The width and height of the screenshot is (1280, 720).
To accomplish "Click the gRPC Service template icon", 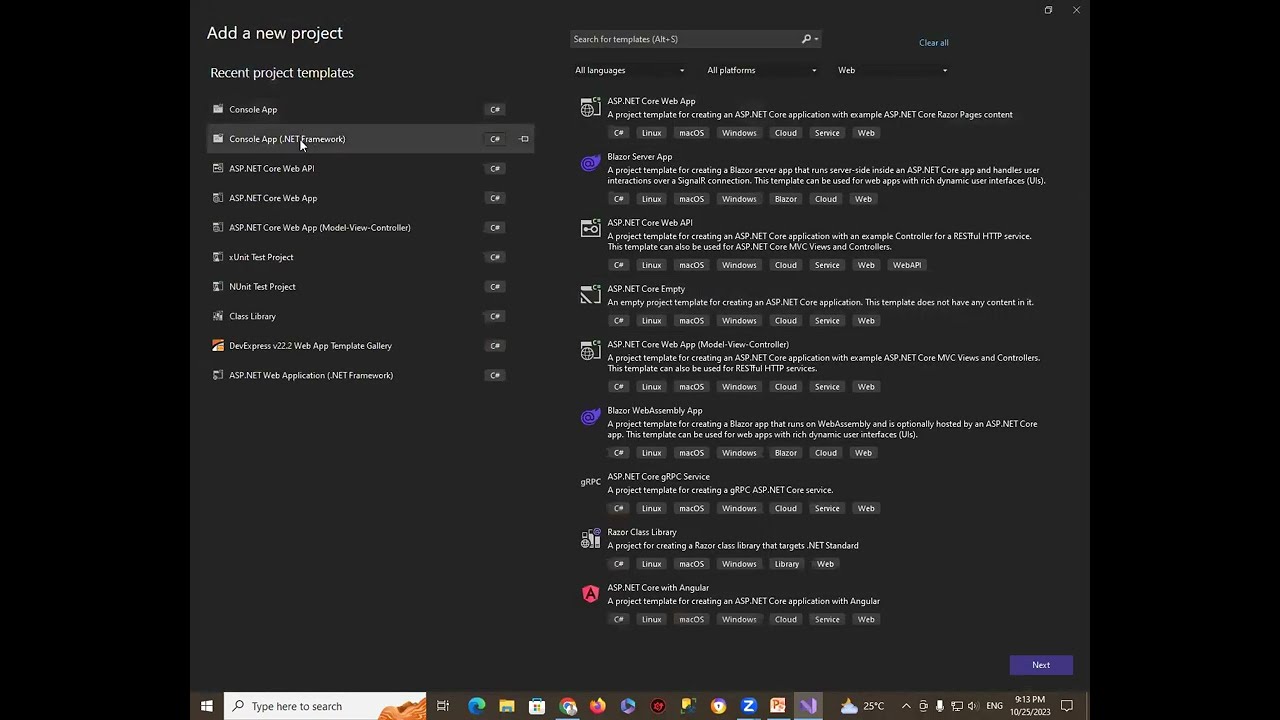I will pos(590,482).
